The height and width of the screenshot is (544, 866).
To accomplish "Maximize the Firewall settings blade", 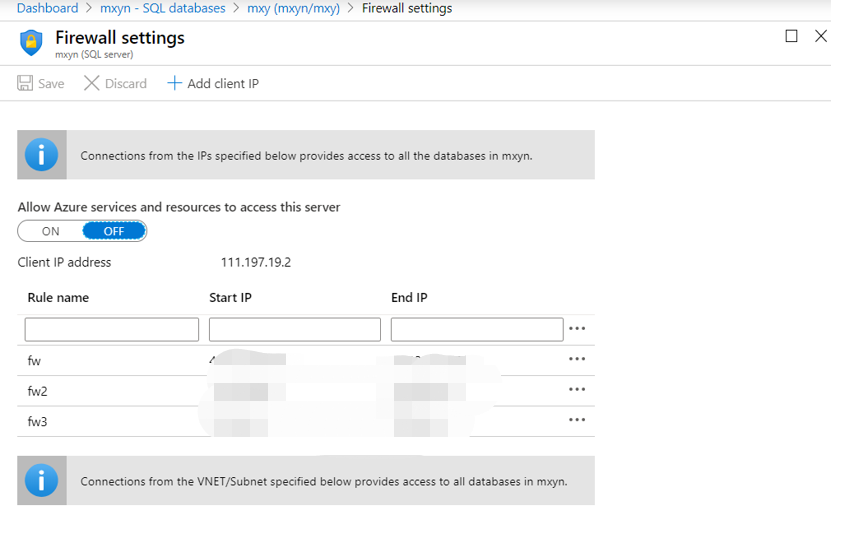I will coord(791,36).
